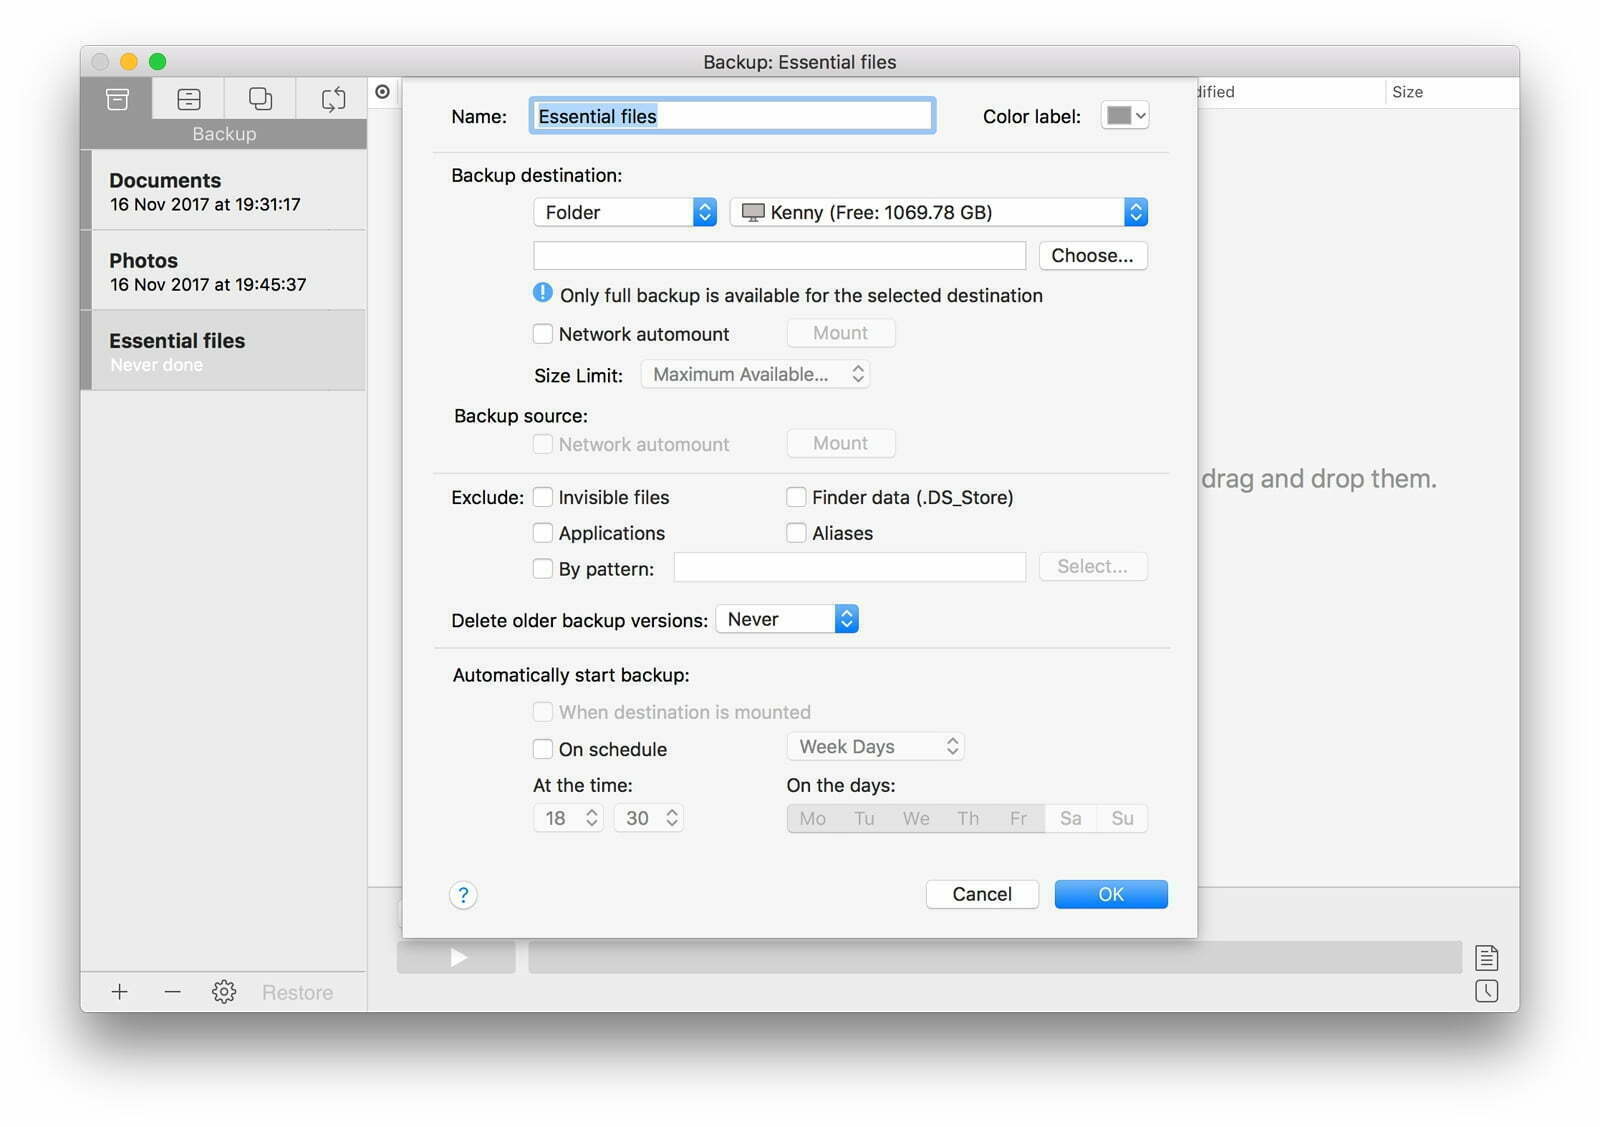Select the Backup archive icon tab
Viewport: 1600px width, 1127px height.
pyautogui.click(x=117, y=99)
